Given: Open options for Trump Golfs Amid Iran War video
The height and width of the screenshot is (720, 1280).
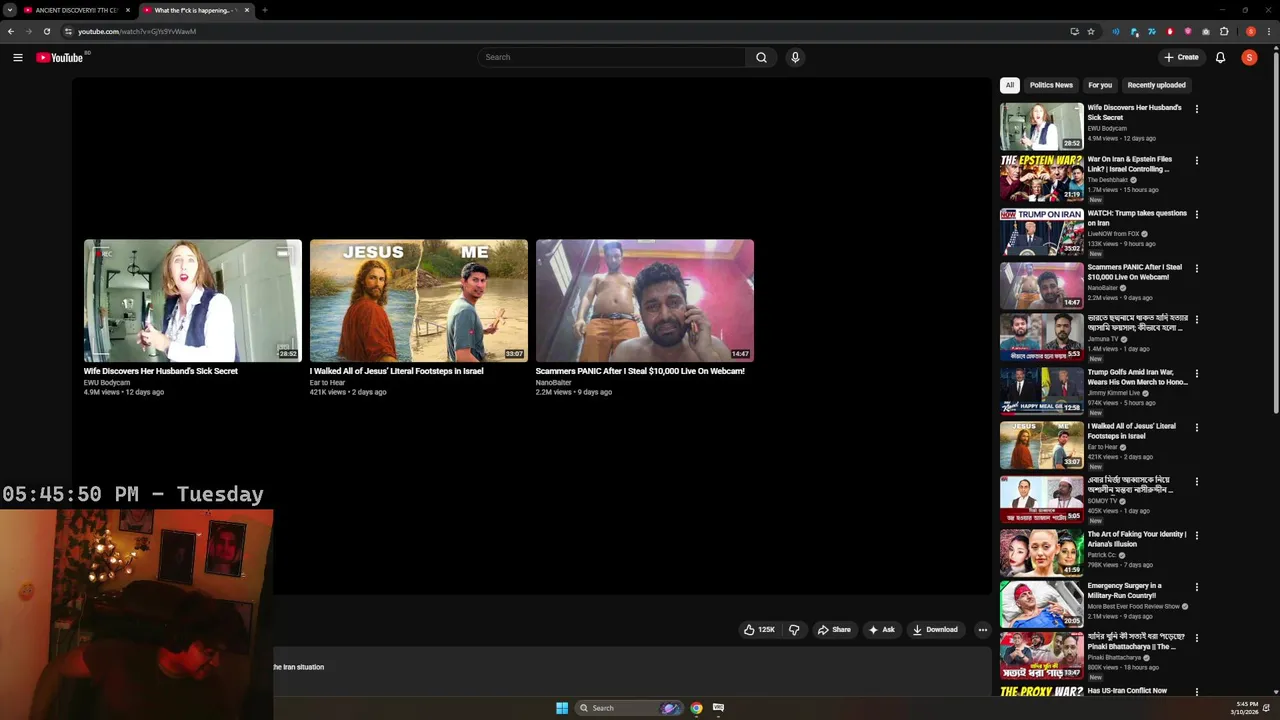Looking at the screenshot, I should pyautogui.click(x=1197, y=374).
